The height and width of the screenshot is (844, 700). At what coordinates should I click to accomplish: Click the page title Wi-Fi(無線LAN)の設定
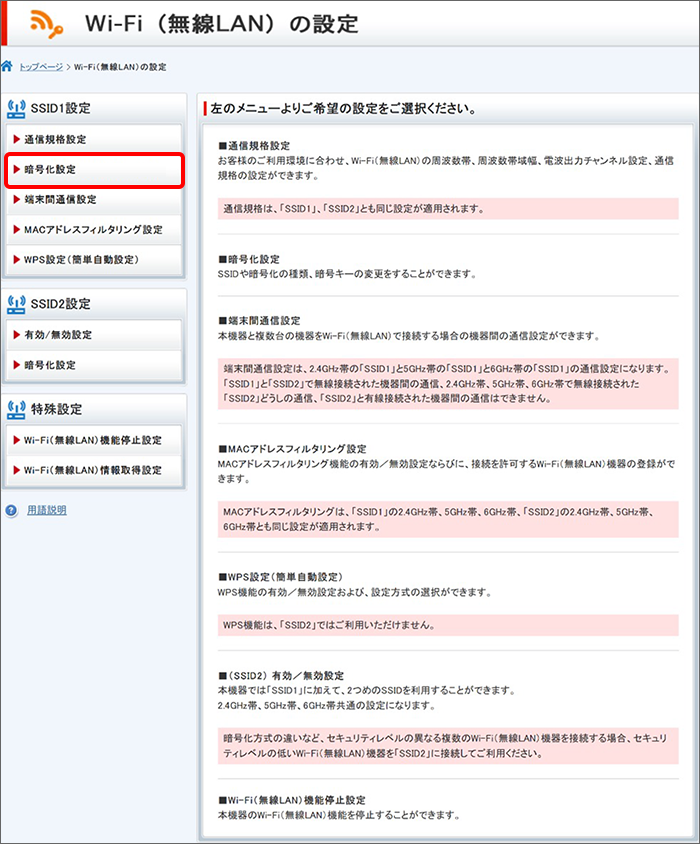(221, 24)
